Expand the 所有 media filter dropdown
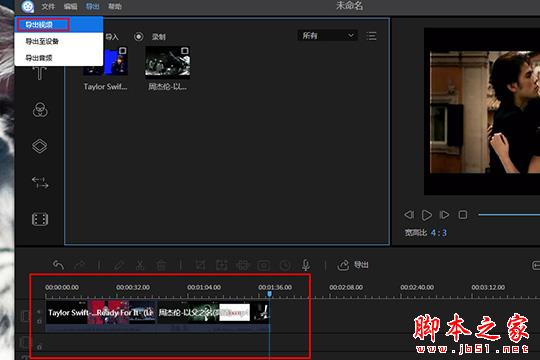 point(327,35)
